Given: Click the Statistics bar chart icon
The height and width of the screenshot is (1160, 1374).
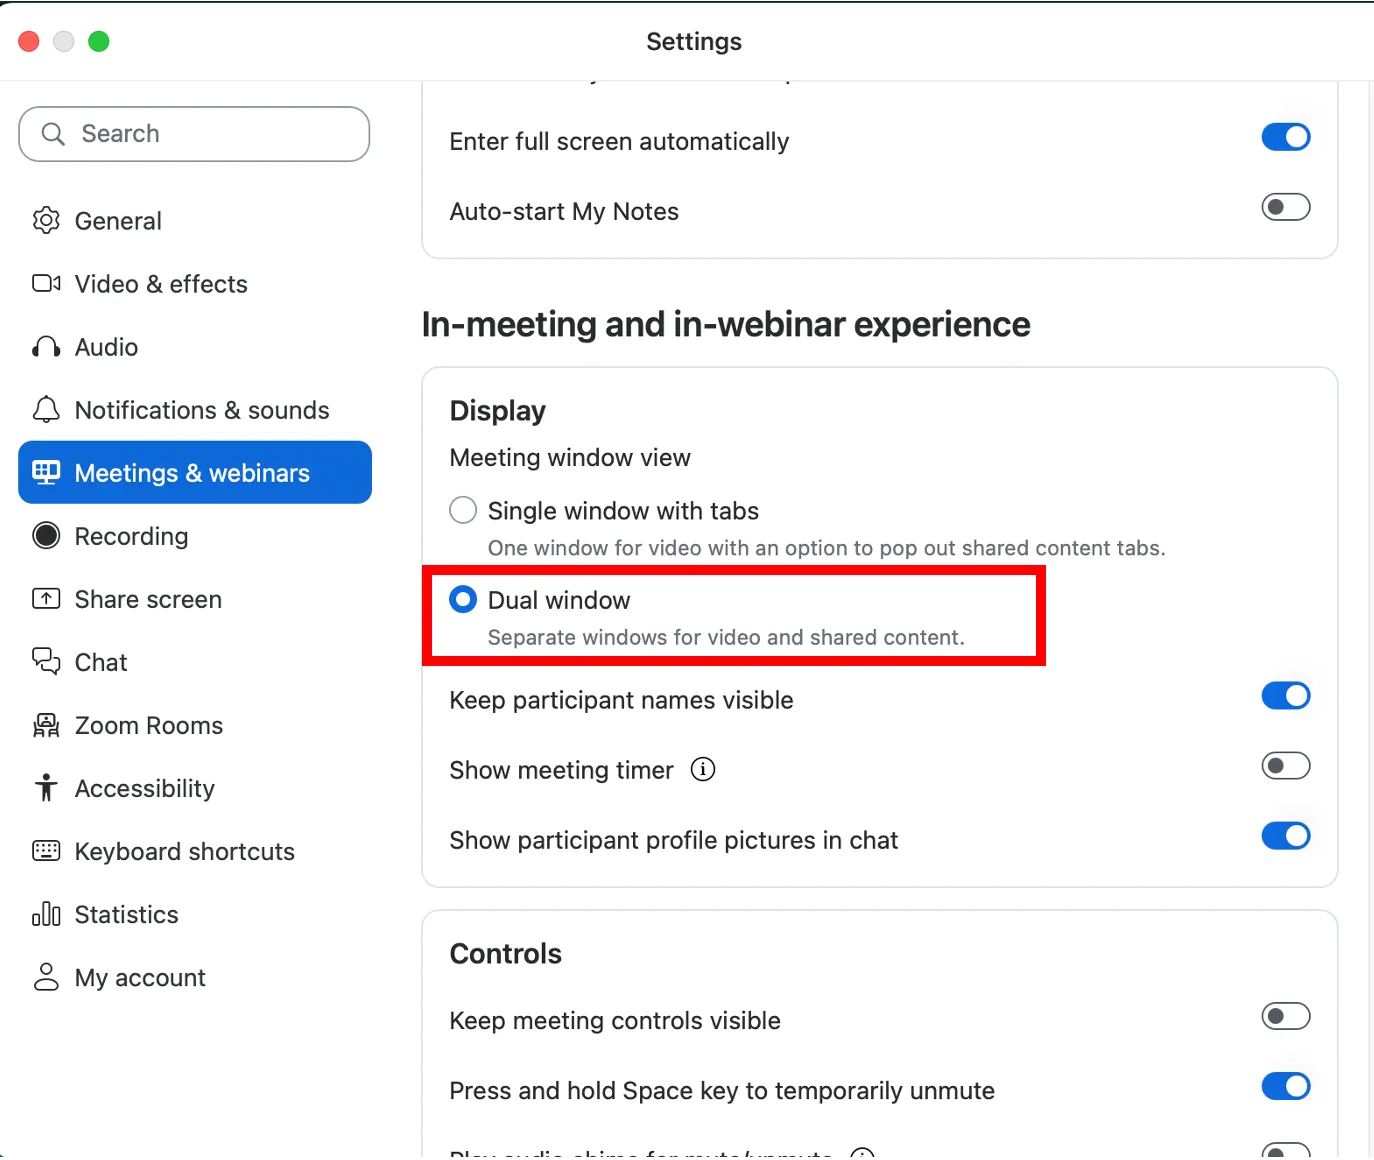Looking at the screenshot, I should 46,913.
